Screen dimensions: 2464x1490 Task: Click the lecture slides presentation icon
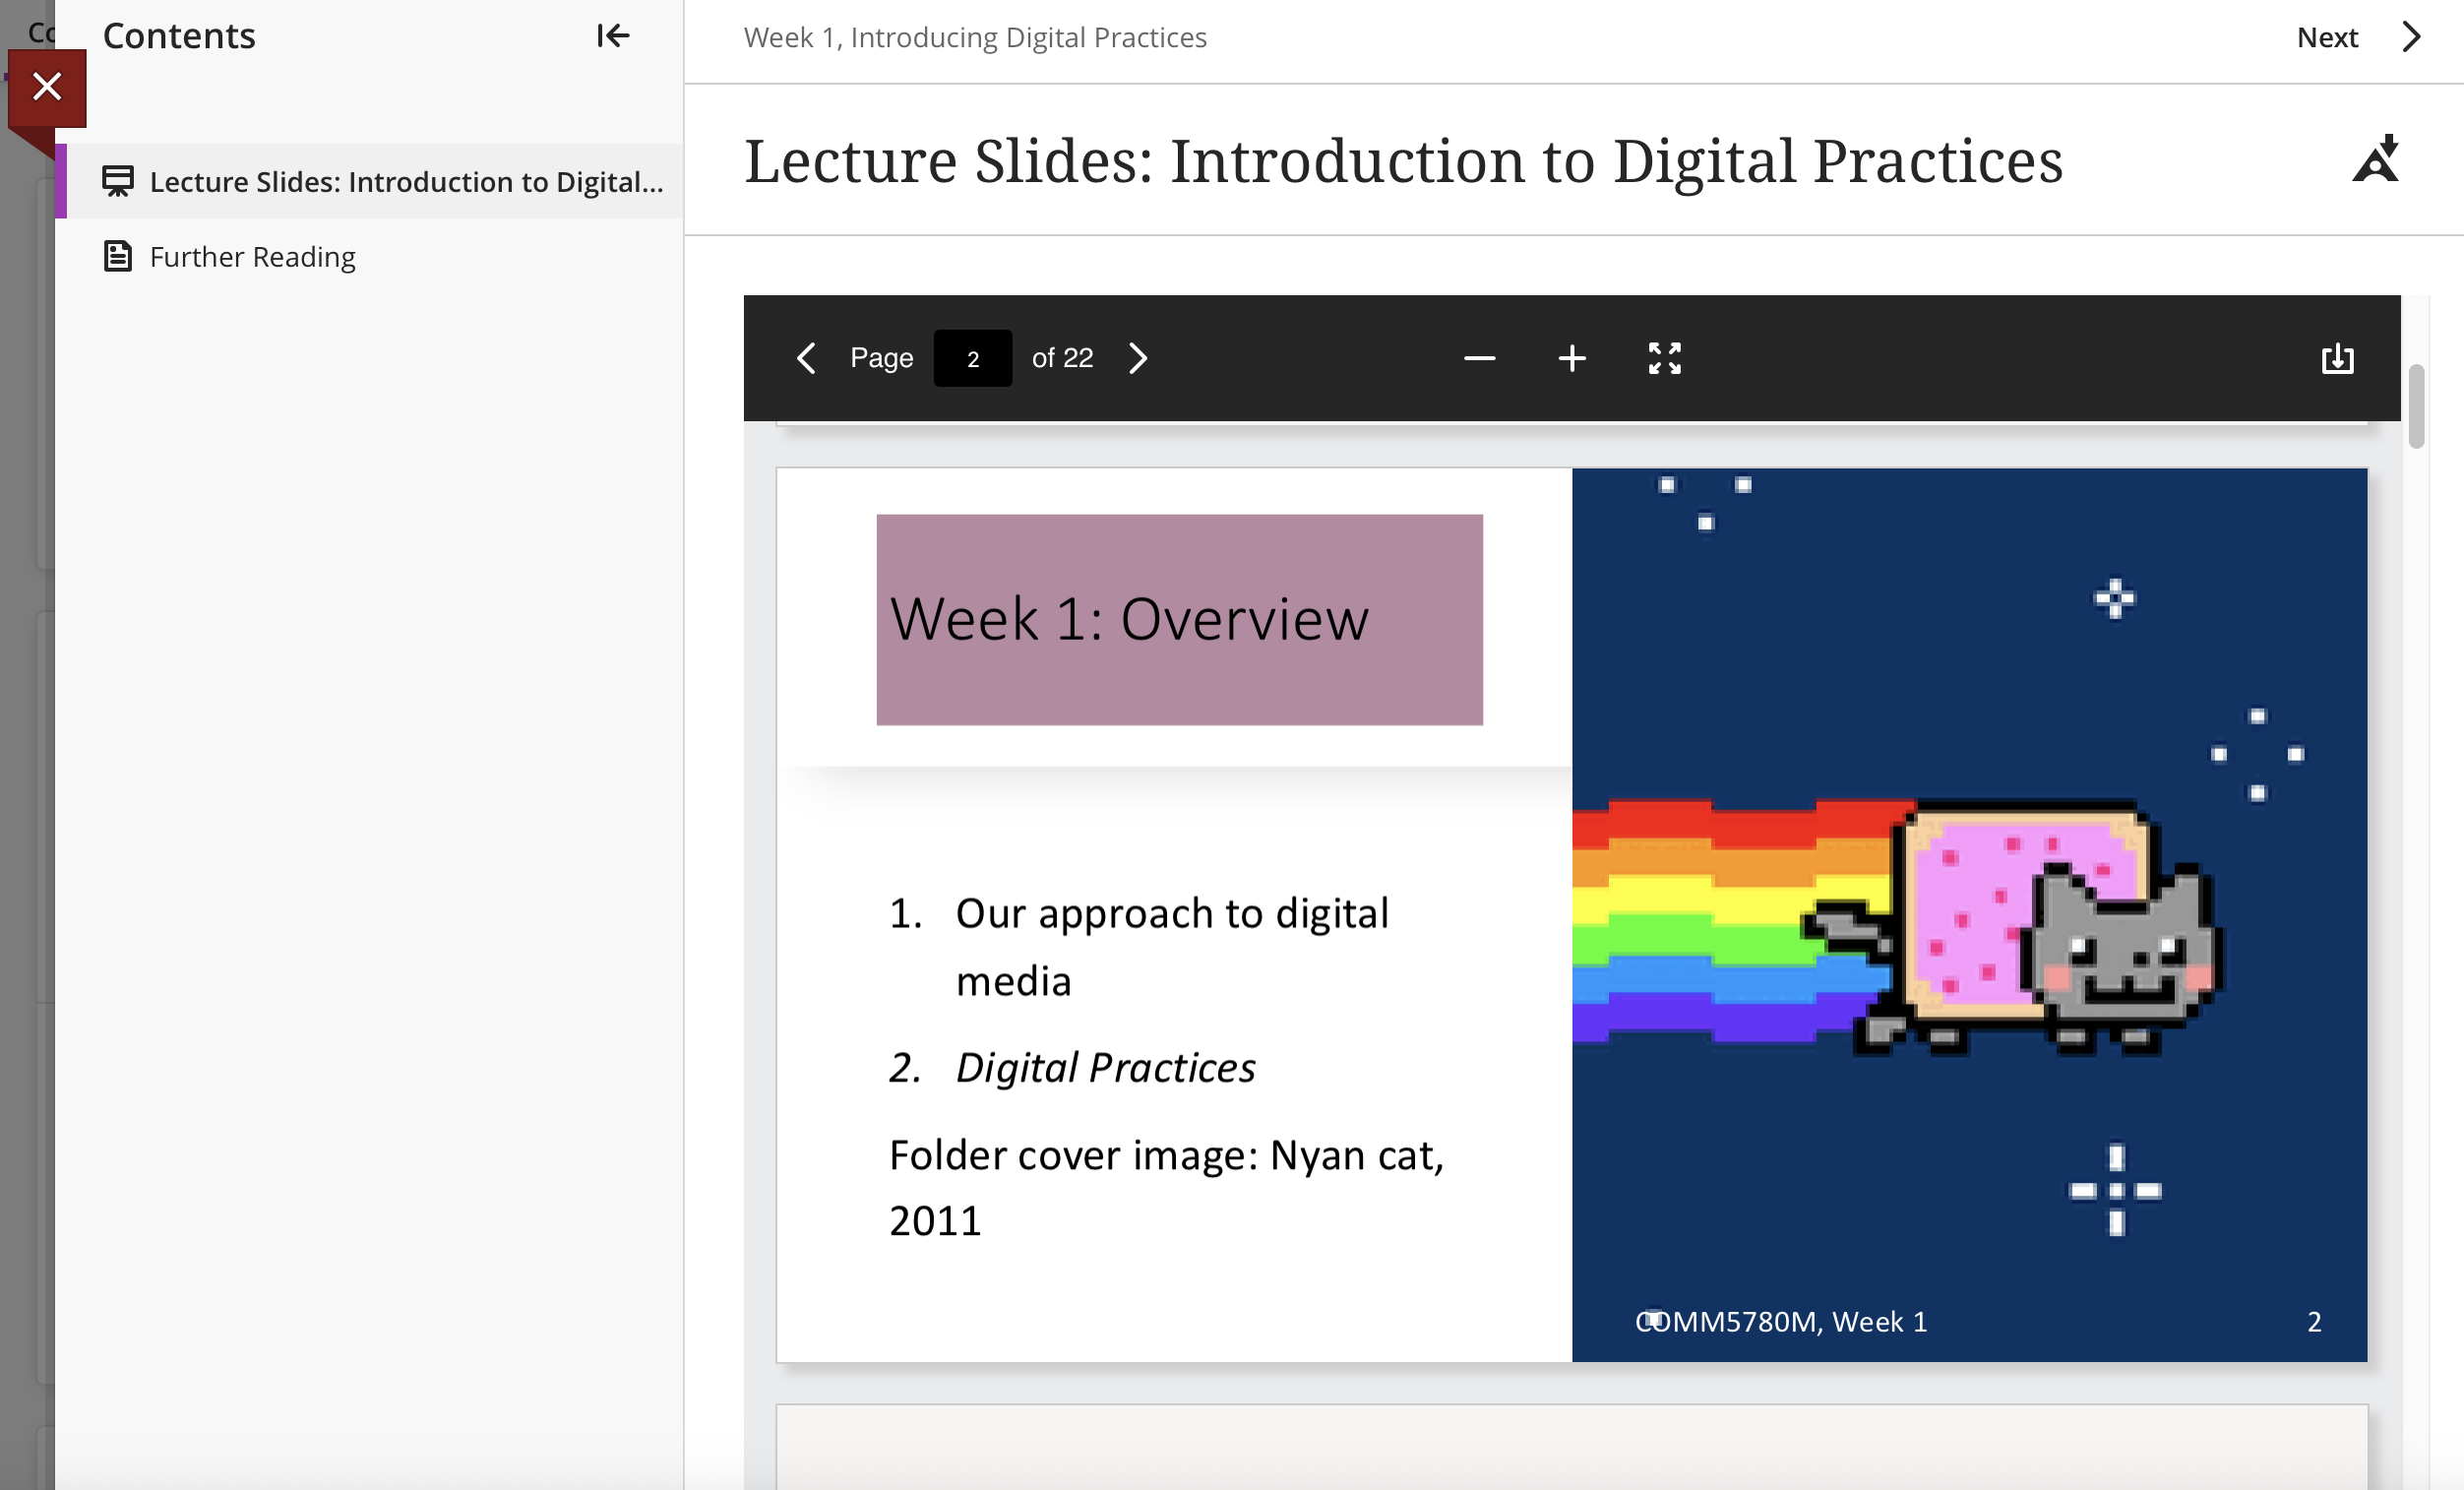click(118, 181)
